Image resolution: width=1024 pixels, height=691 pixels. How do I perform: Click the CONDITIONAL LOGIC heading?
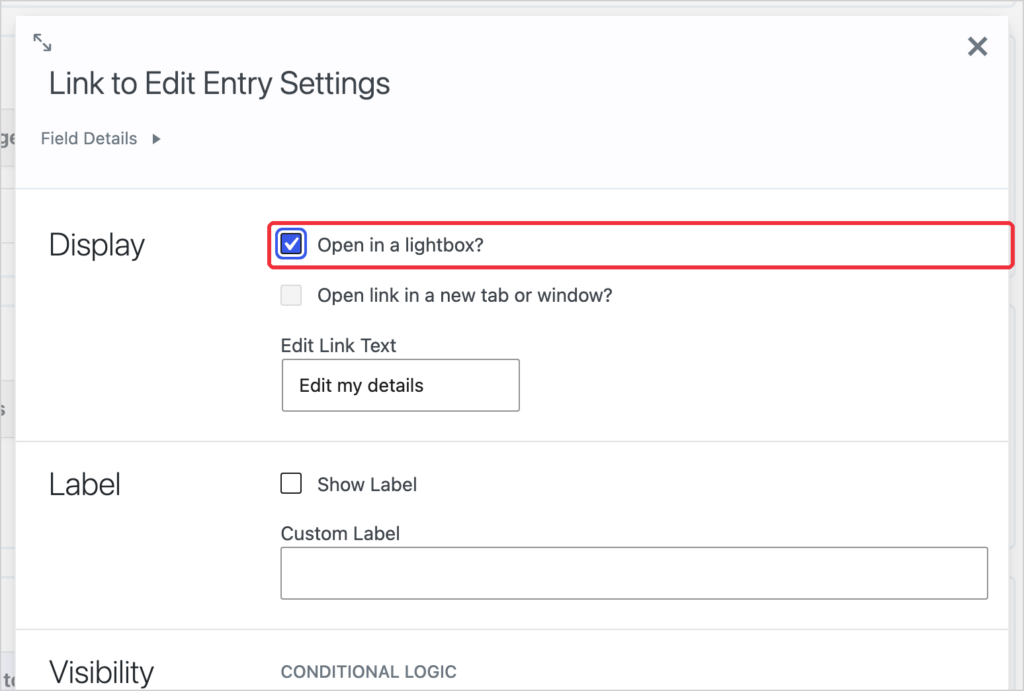click(368, 671)
